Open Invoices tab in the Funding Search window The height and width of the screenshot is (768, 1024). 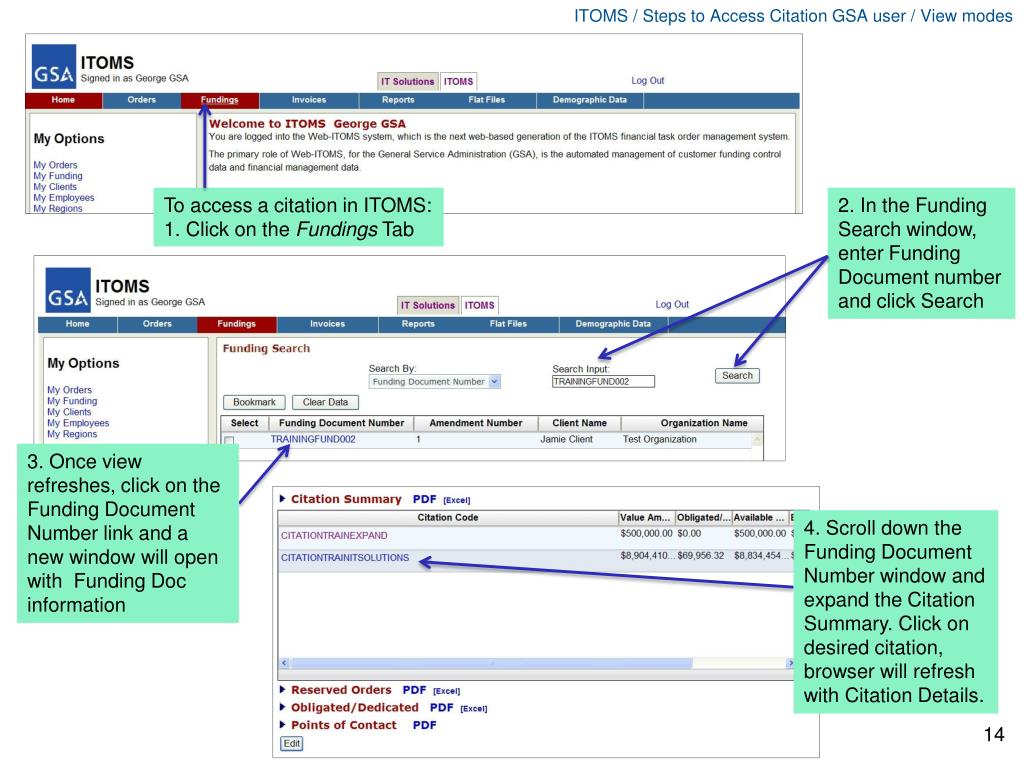(x=327, y=324)
